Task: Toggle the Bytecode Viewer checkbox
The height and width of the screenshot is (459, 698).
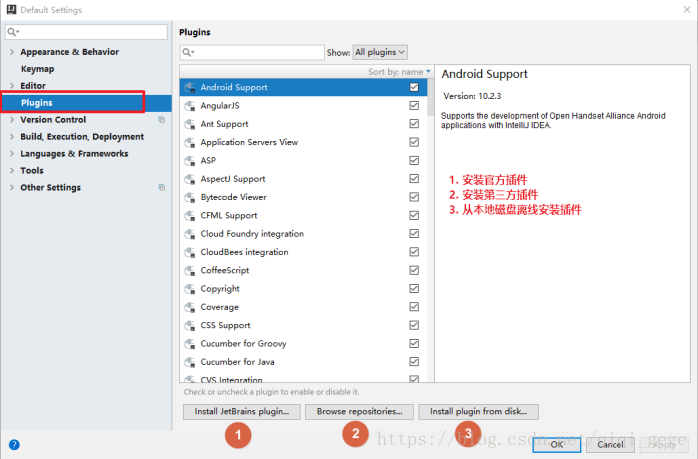Action: [x=414, y=197]
